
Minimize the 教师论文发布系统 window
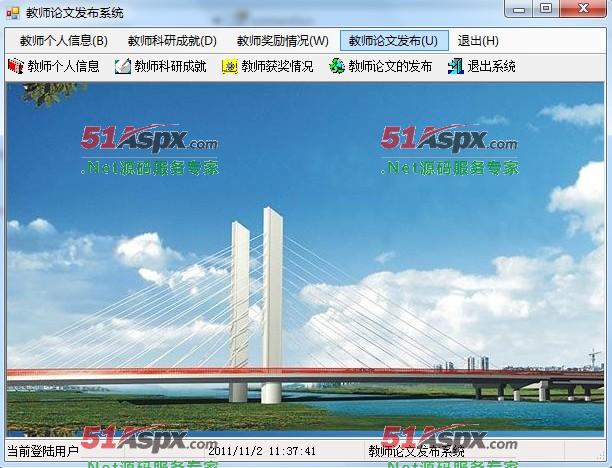[519, 9]
